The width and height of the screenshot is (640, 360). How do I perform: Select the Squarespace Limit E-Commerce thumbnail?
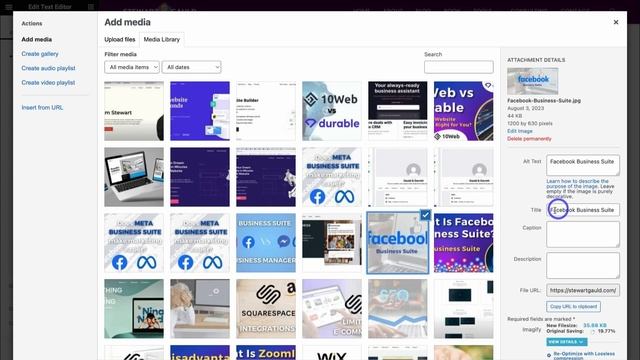pos(332,309)
